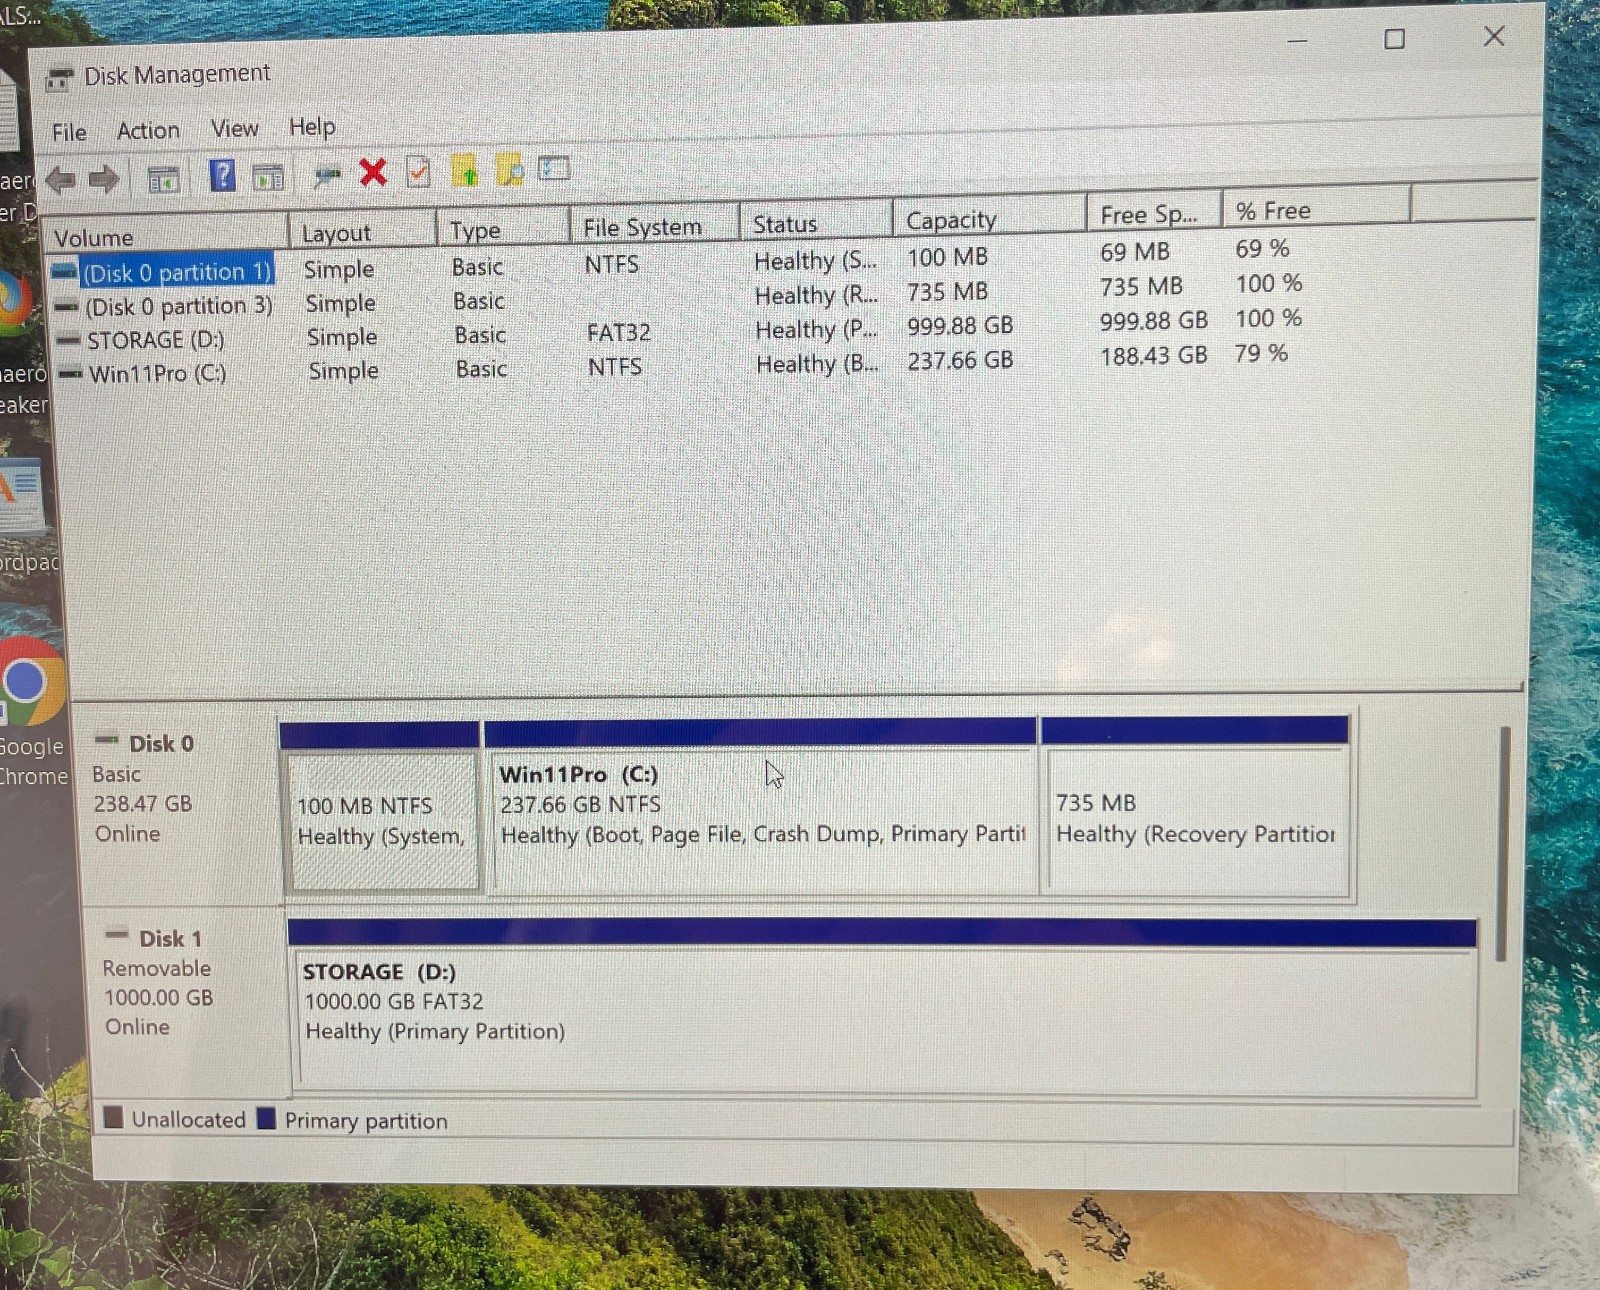Open the File menu
Viewport: 1600px width, 1290px height.
tap(69, 132)
